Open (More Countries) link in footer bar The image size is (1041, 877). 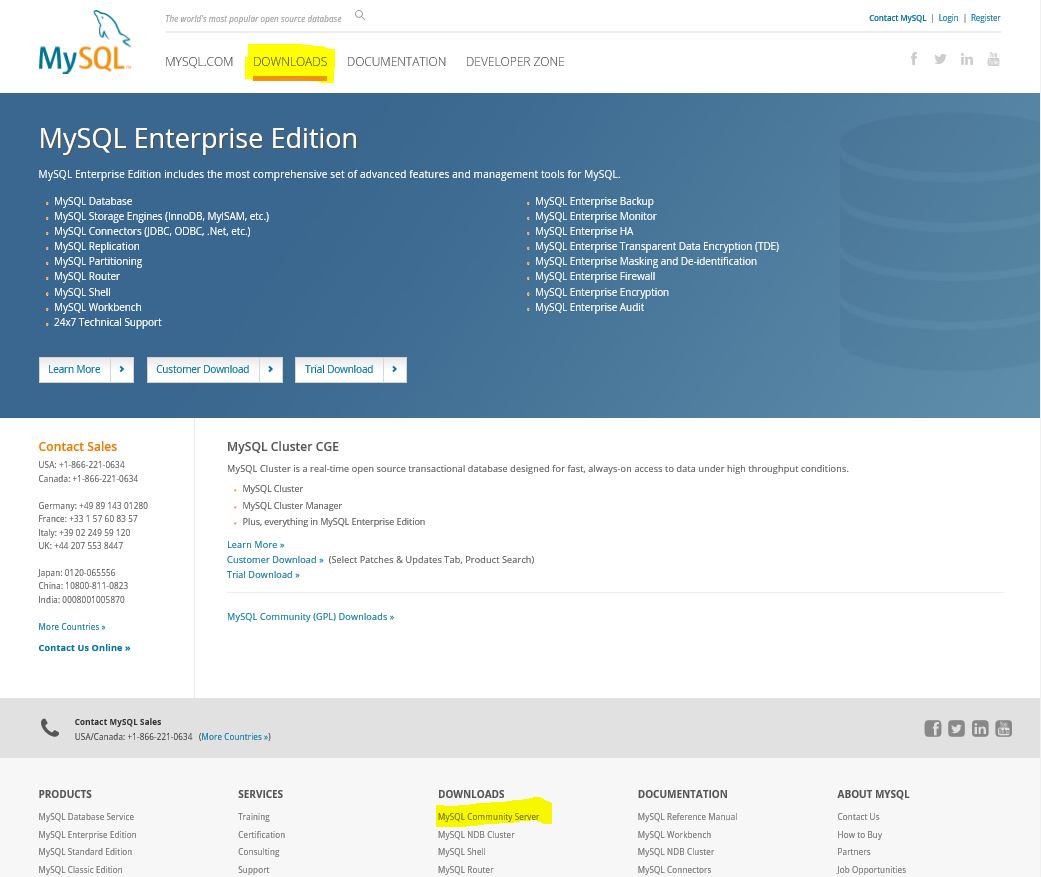[x=234, y=737]
